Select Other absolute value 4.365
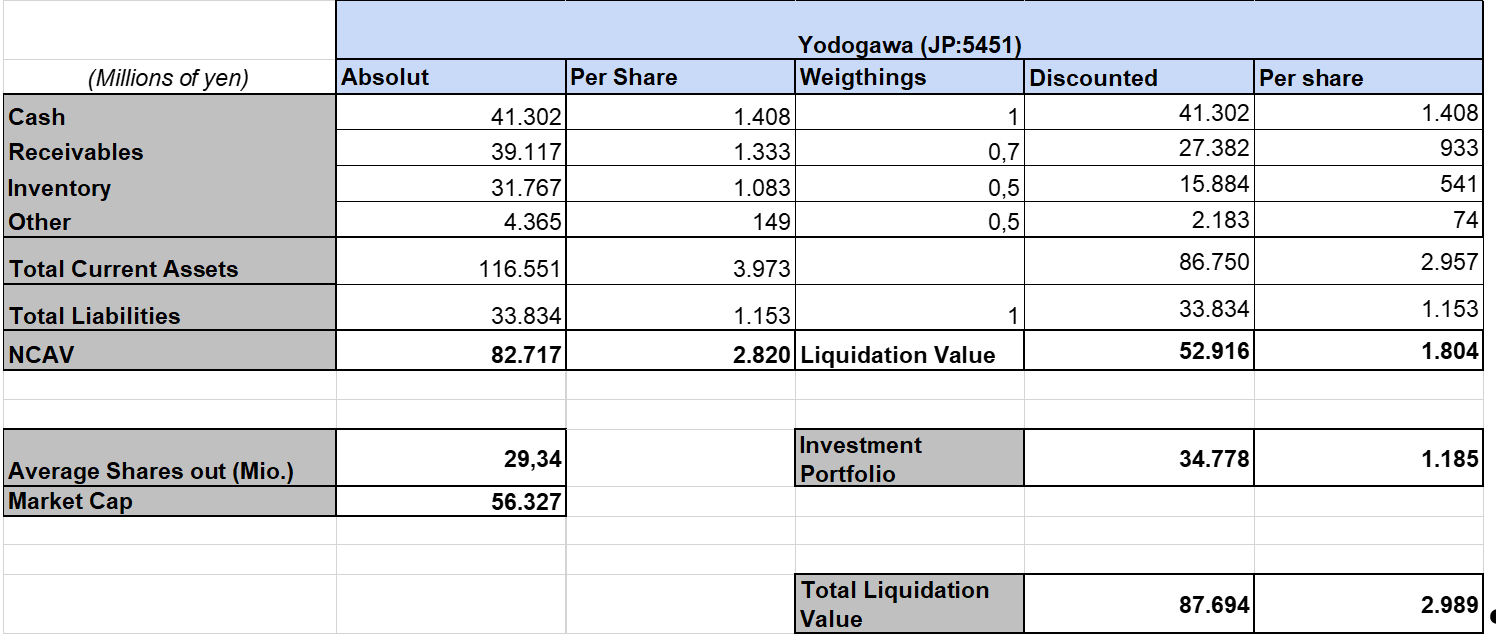This screenshot has height=636, width=1496. pyautogui.click(x=451, y=221)
